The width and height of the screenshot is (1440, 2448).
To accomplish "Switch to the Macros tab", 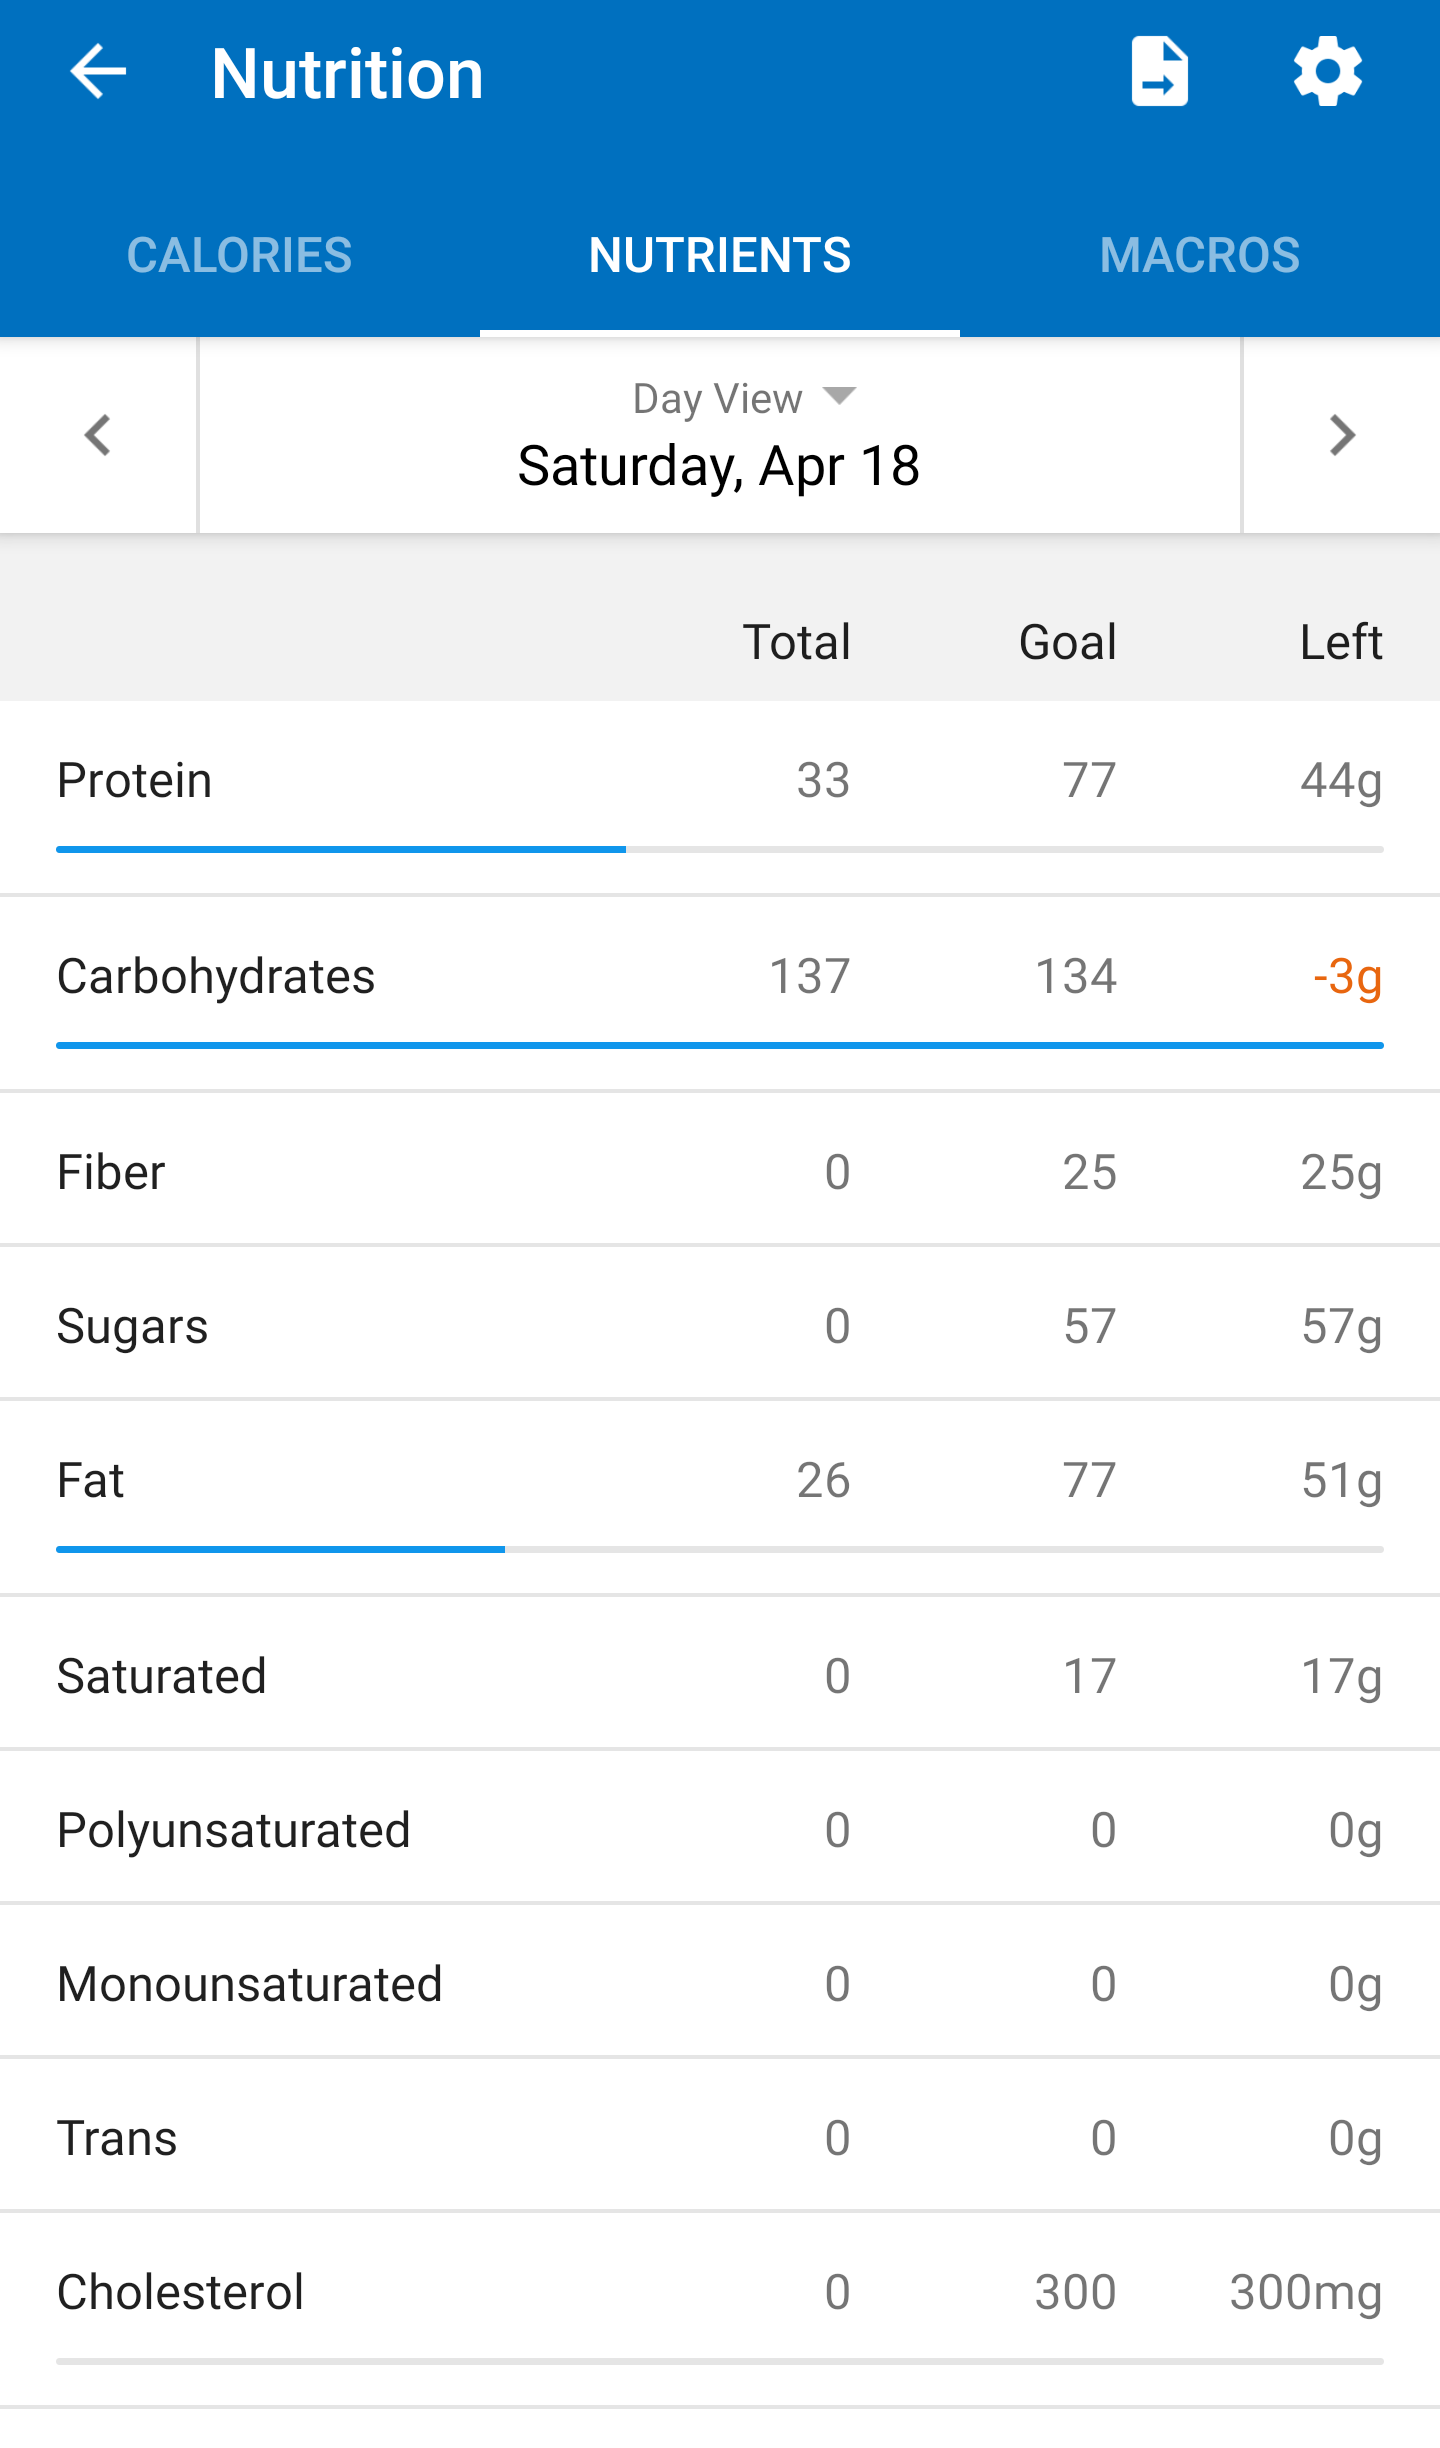I will (x=1199, y=256).
